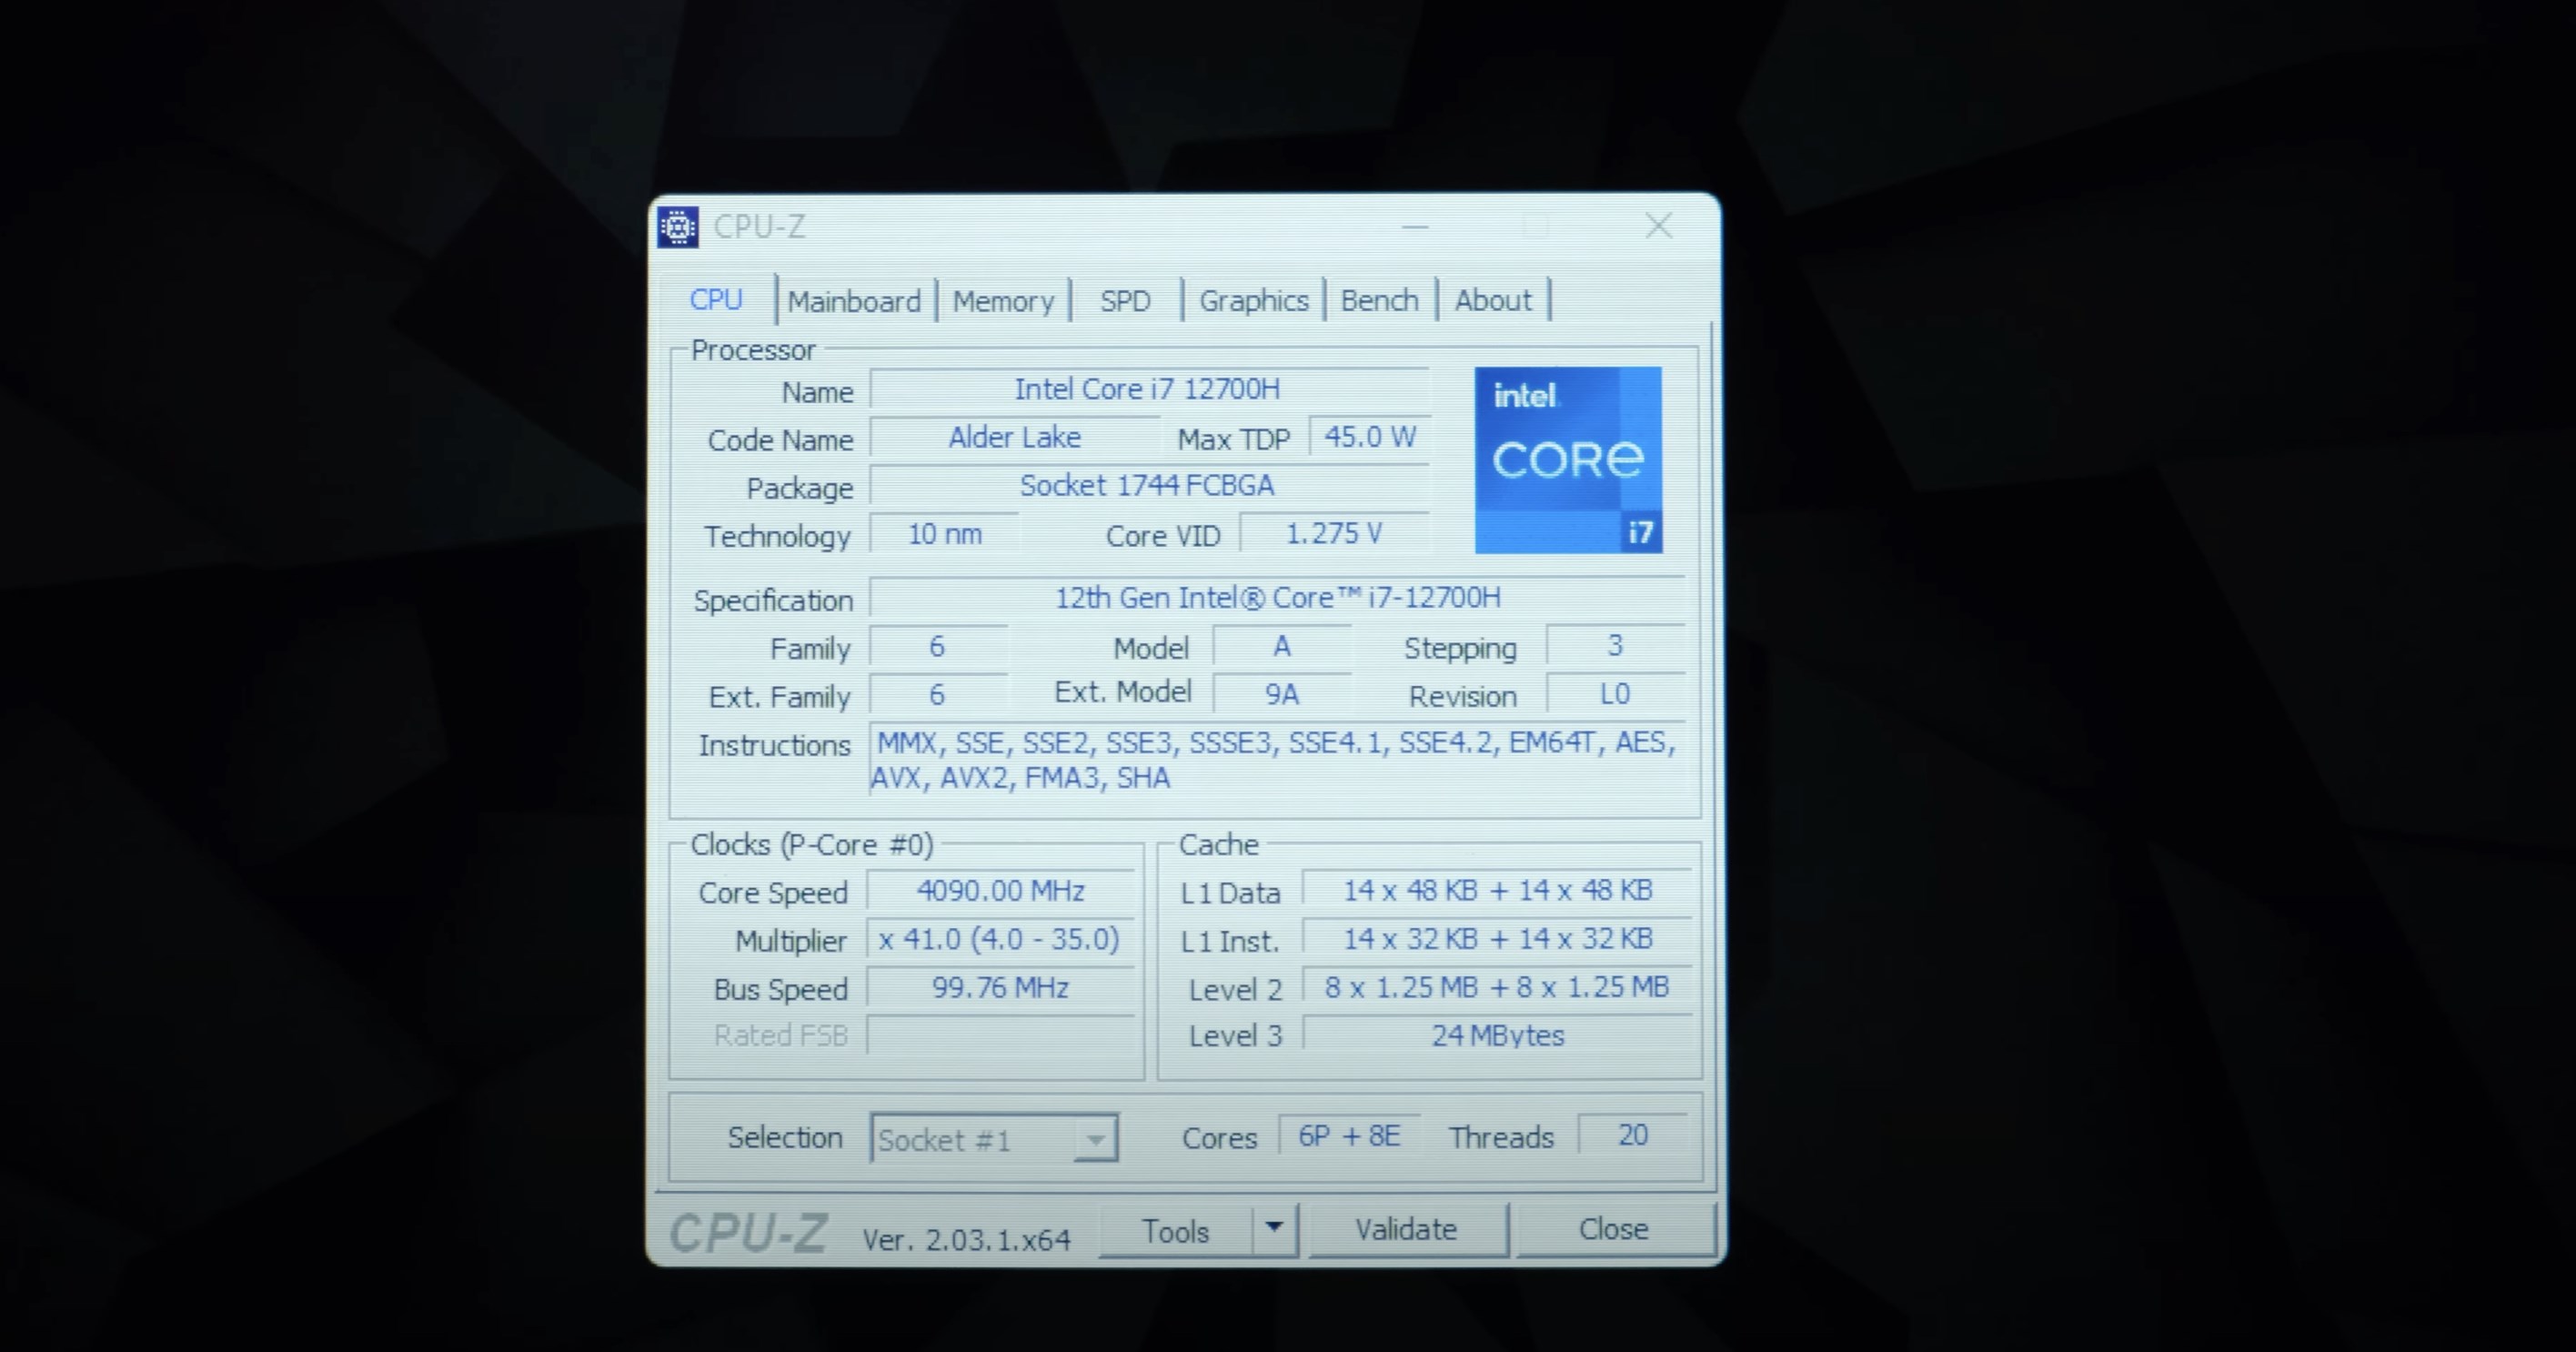
Task: Click the Code Name value Alder Lake
Action: coord(1014,438)
